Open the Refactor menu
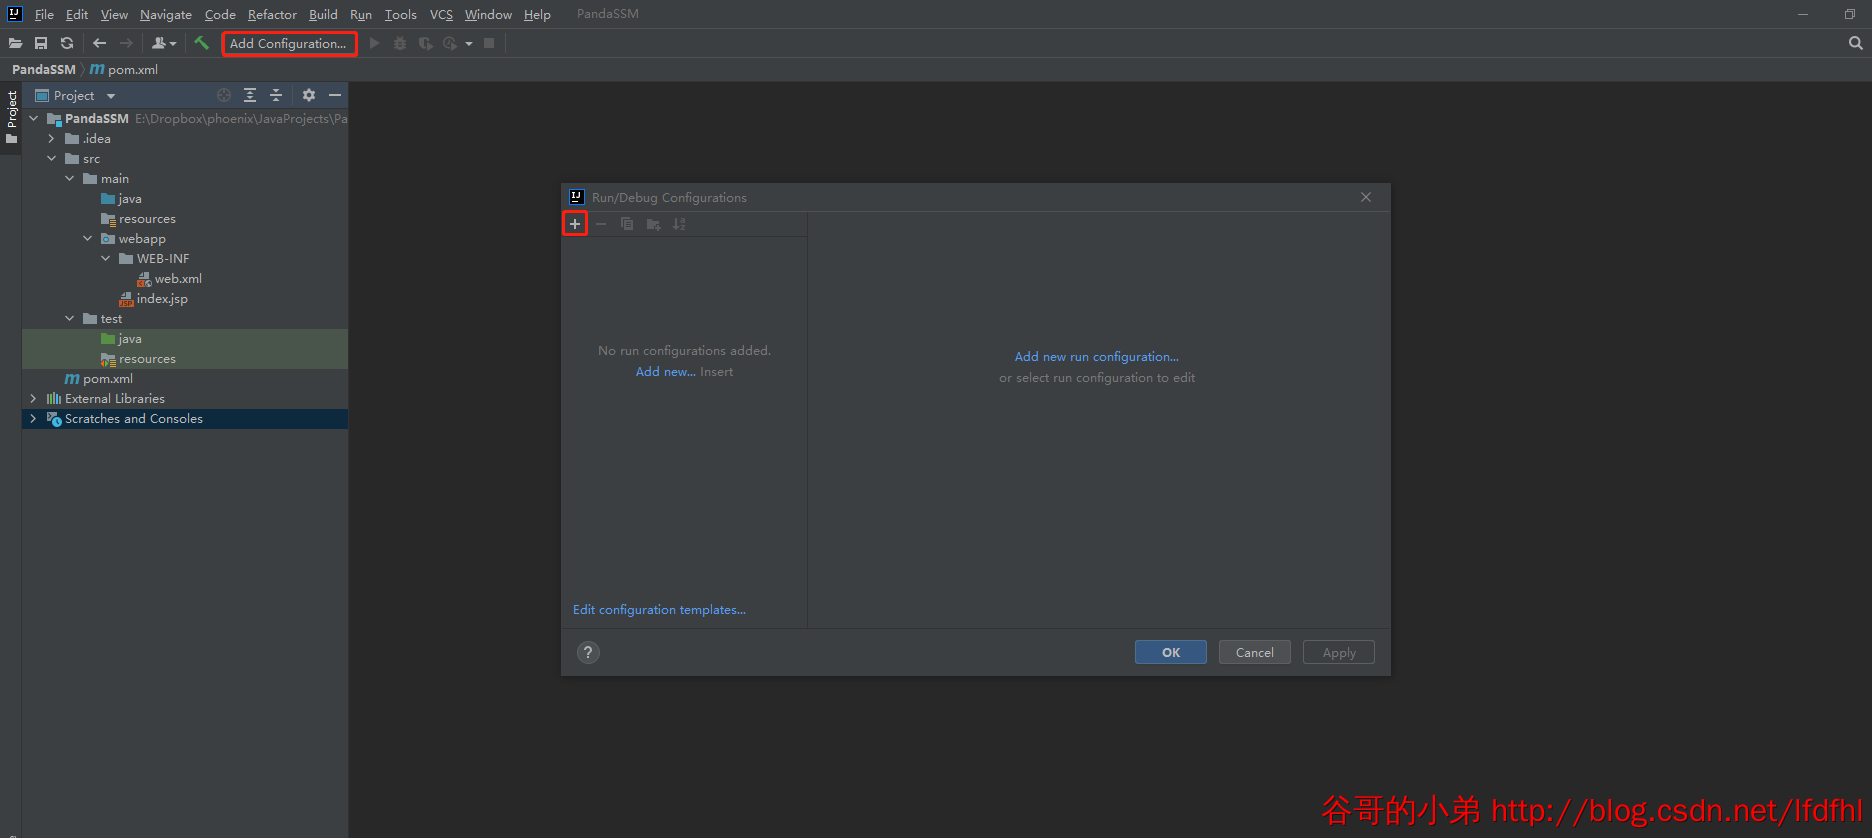1872x838 pixels. click(272, 14)
